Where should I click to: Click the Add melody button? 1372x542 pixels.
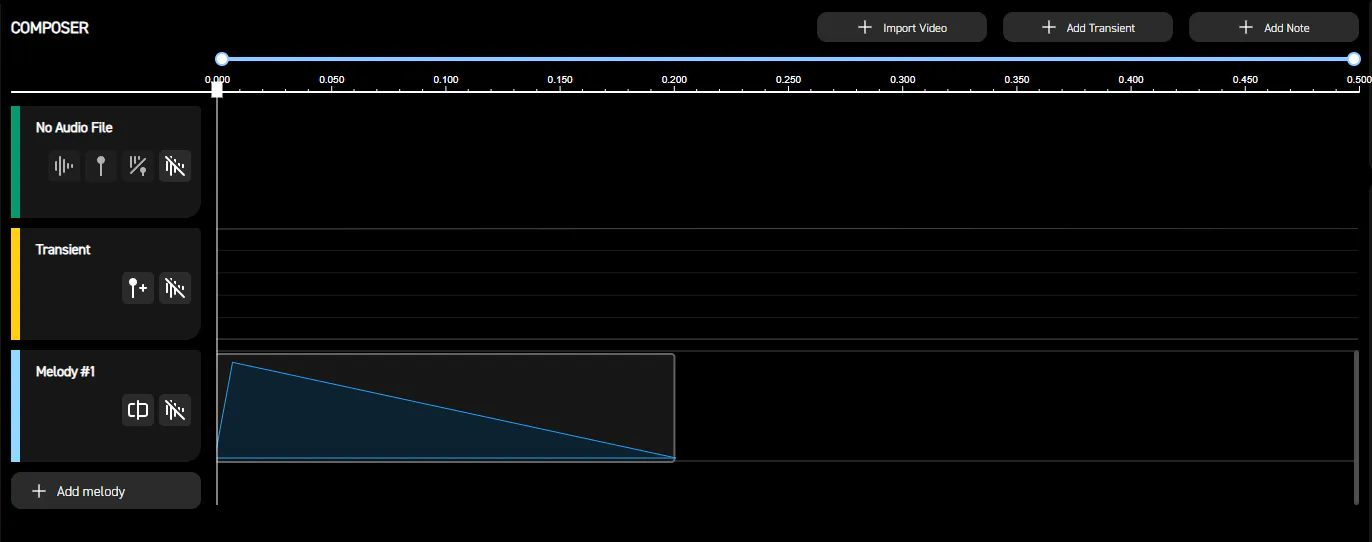click(x=106, y=491)
